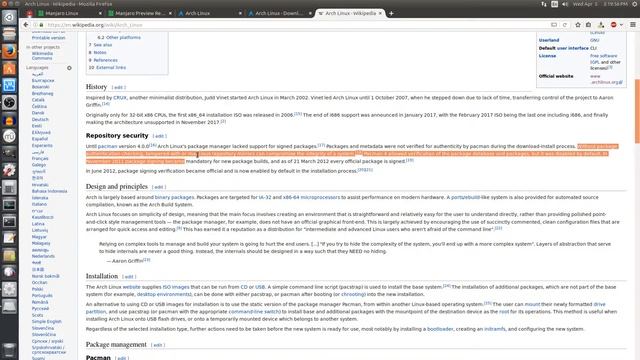Open the chrooting link
The height and width of the screenshot is (360, 640).
tap(353, 294)
